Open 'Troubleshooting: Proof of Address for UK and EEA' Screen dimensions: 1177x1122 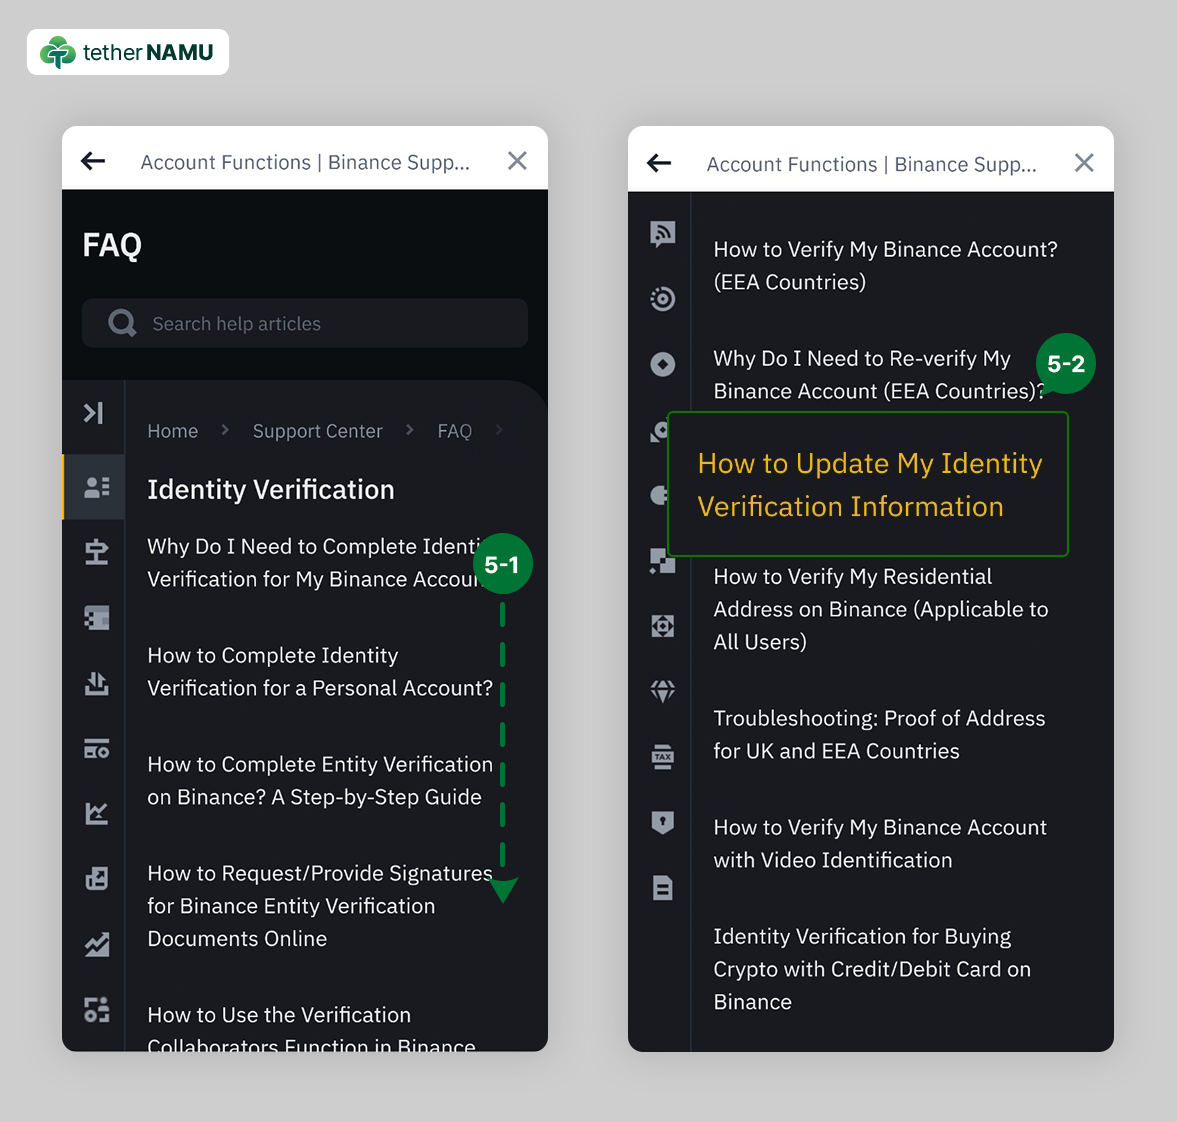pos(879,735)
